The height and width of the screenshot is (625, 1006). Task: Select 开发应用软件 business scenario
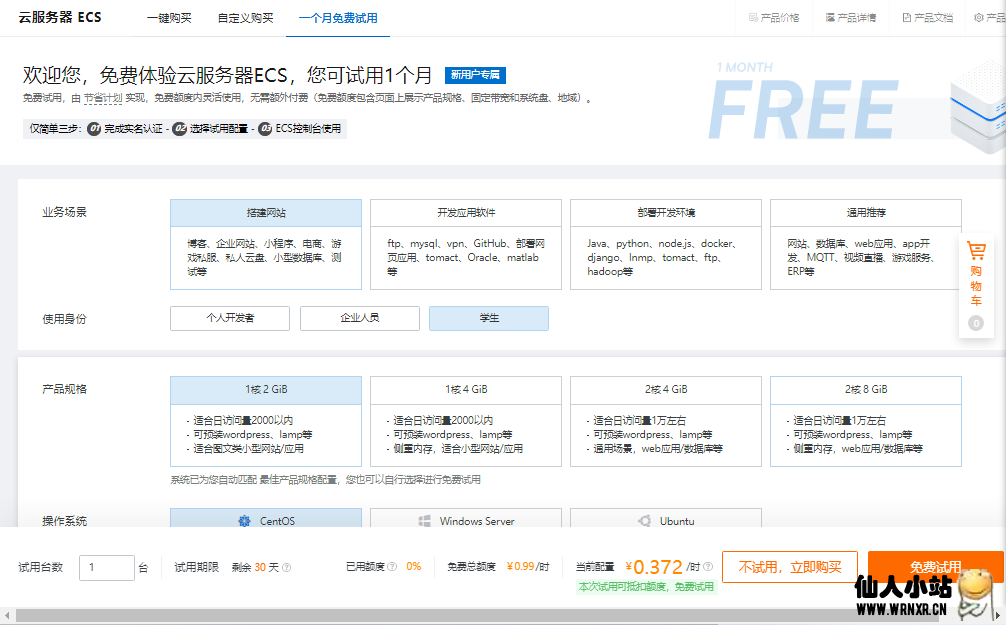click(466, 244)
